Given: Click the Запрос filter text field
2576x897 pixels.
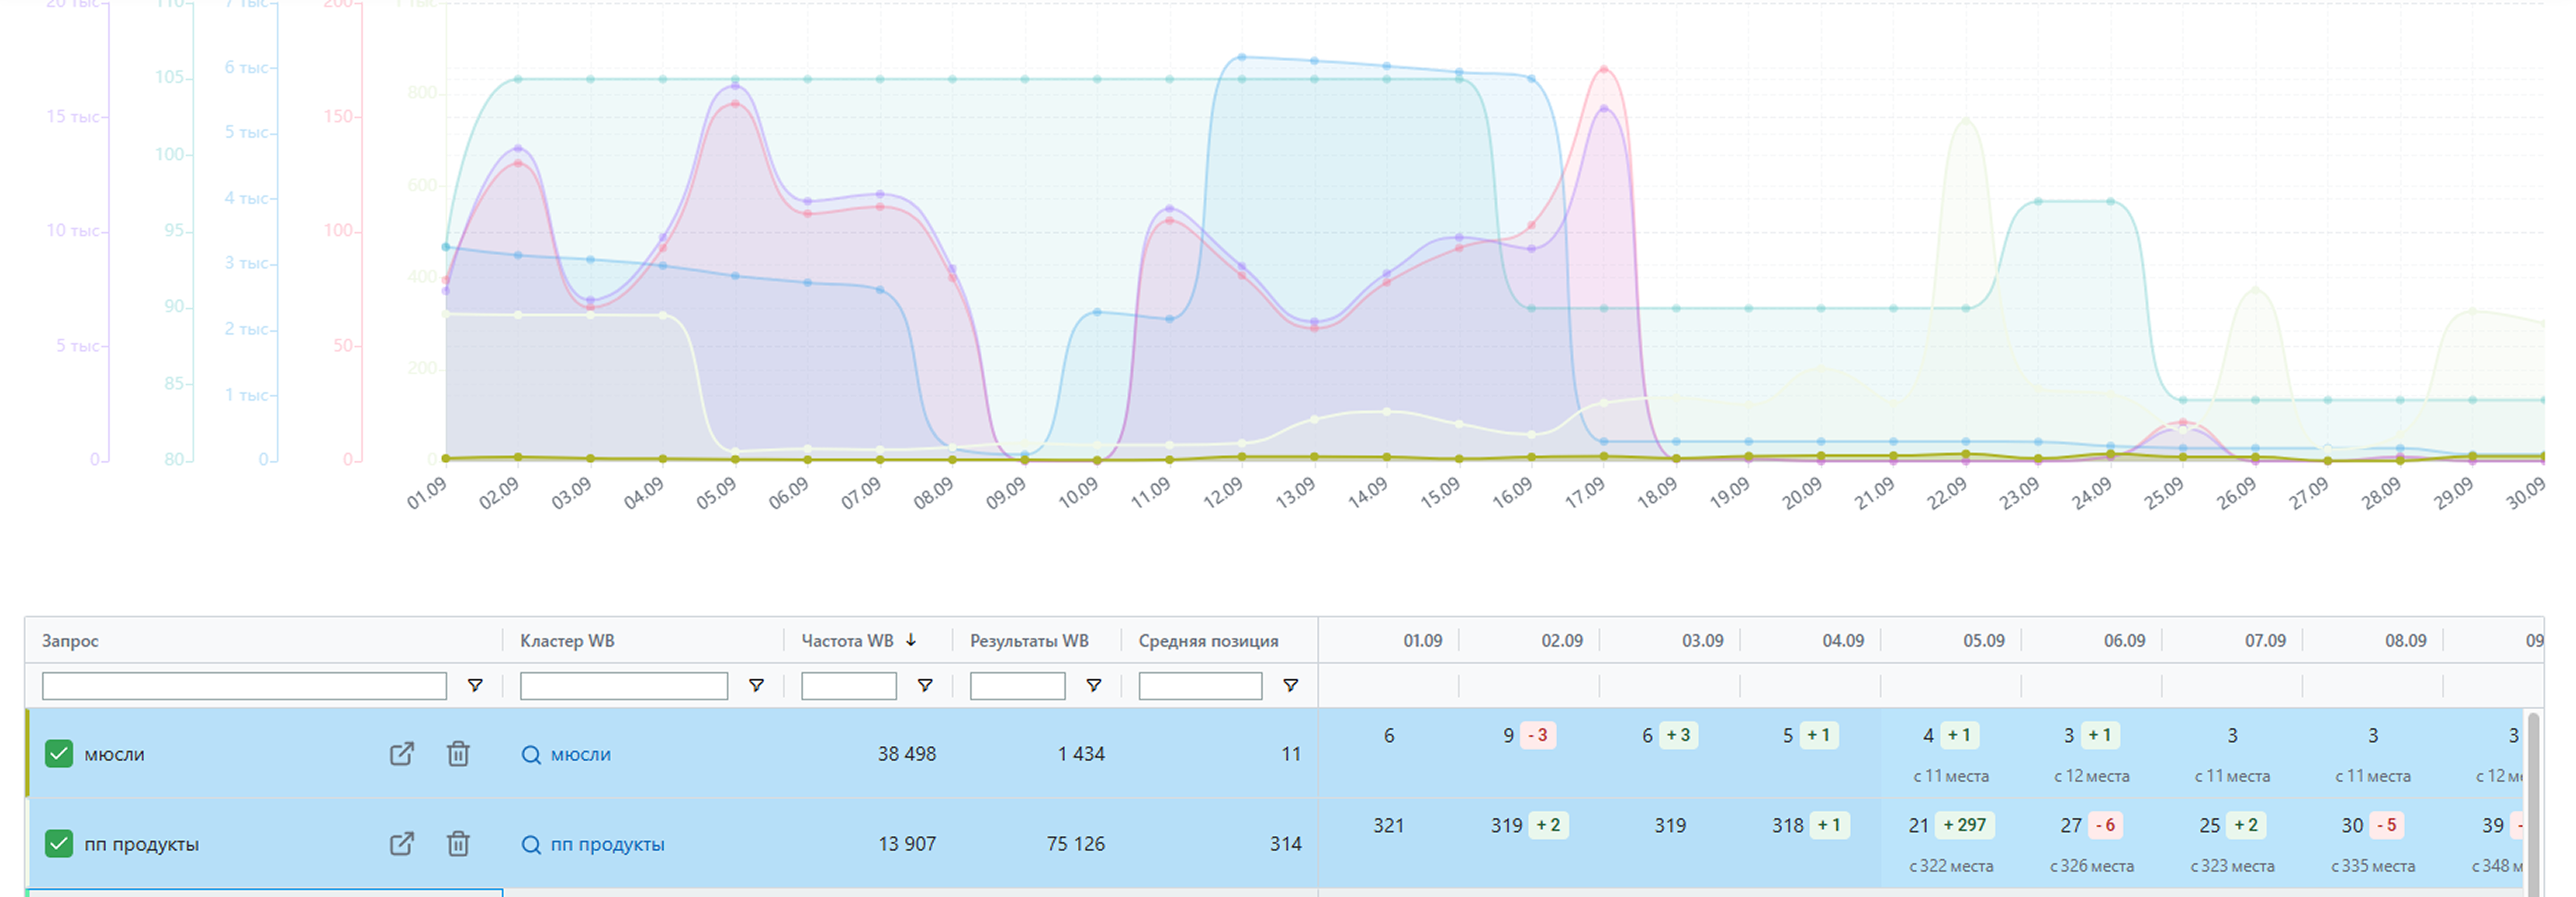Looking at the screenshot, I should tap(244, 686).
